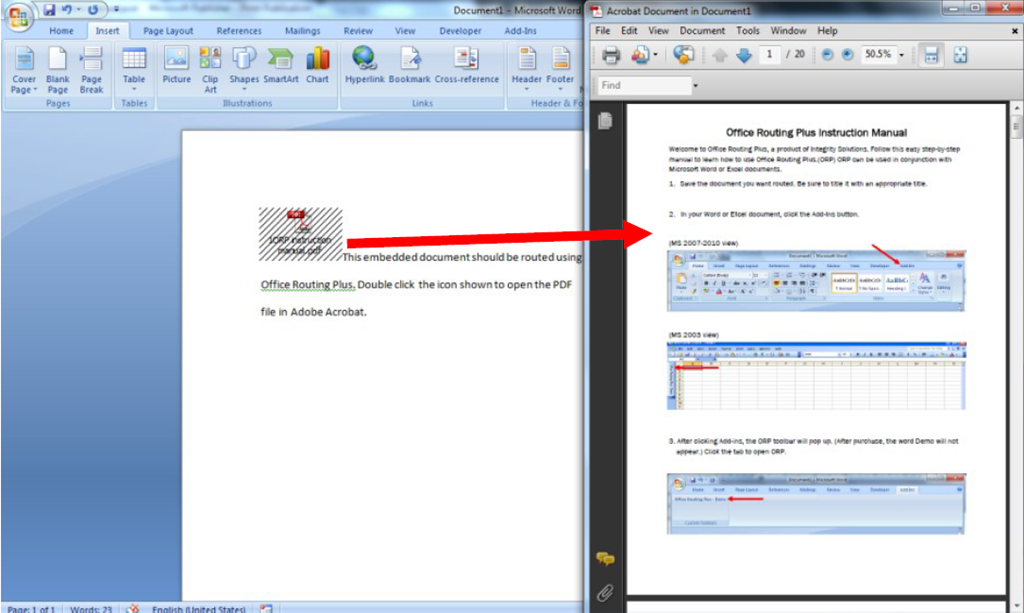Image resolution: width=1024 pixels, height=613 pixels.
Task: Click the proofing status icon in Word status bar
Action: (x=133, y=608)
